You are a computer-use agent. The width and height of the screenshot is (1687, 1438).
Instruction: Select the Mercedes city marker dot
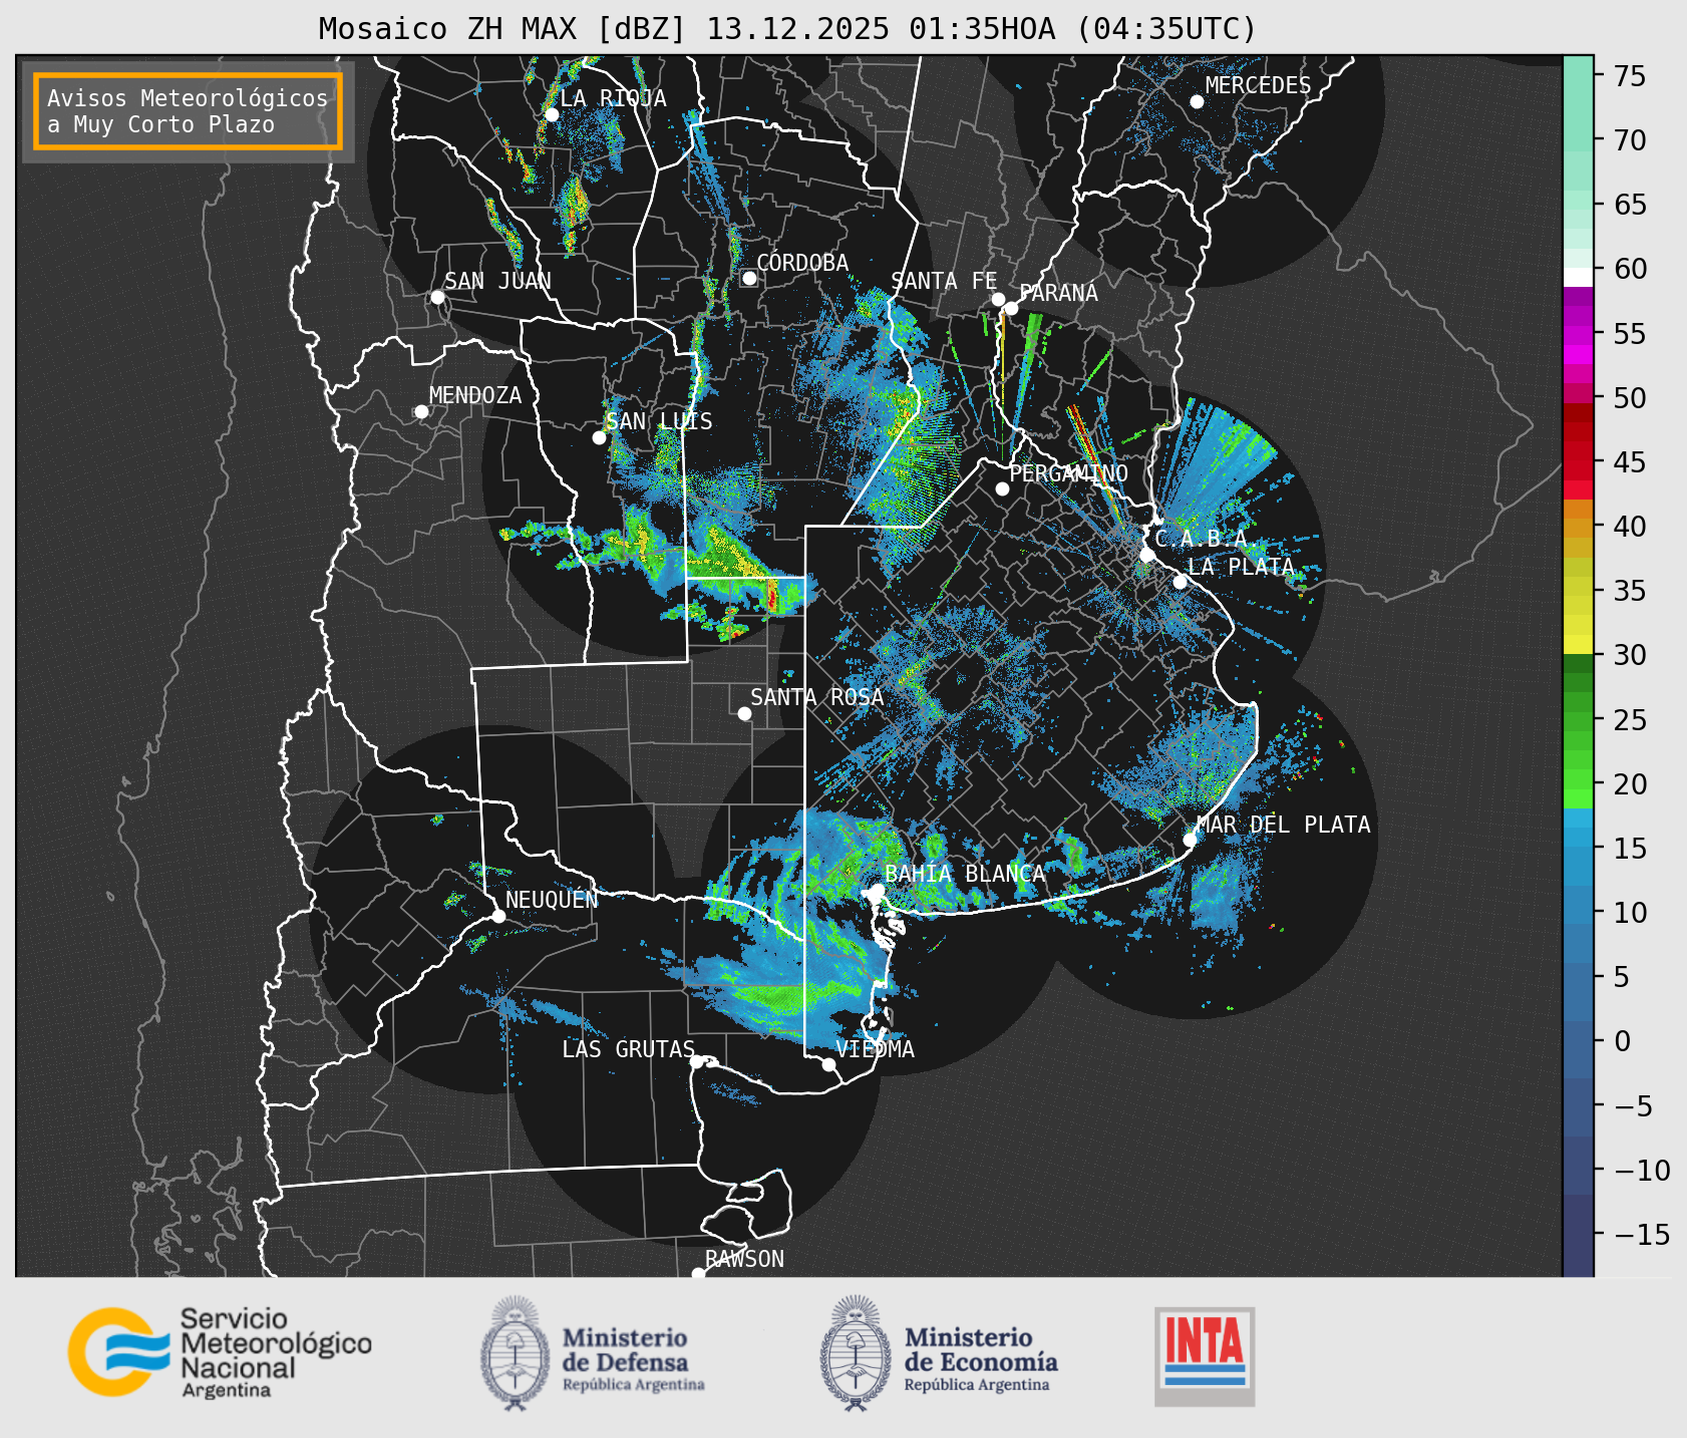1196,102
